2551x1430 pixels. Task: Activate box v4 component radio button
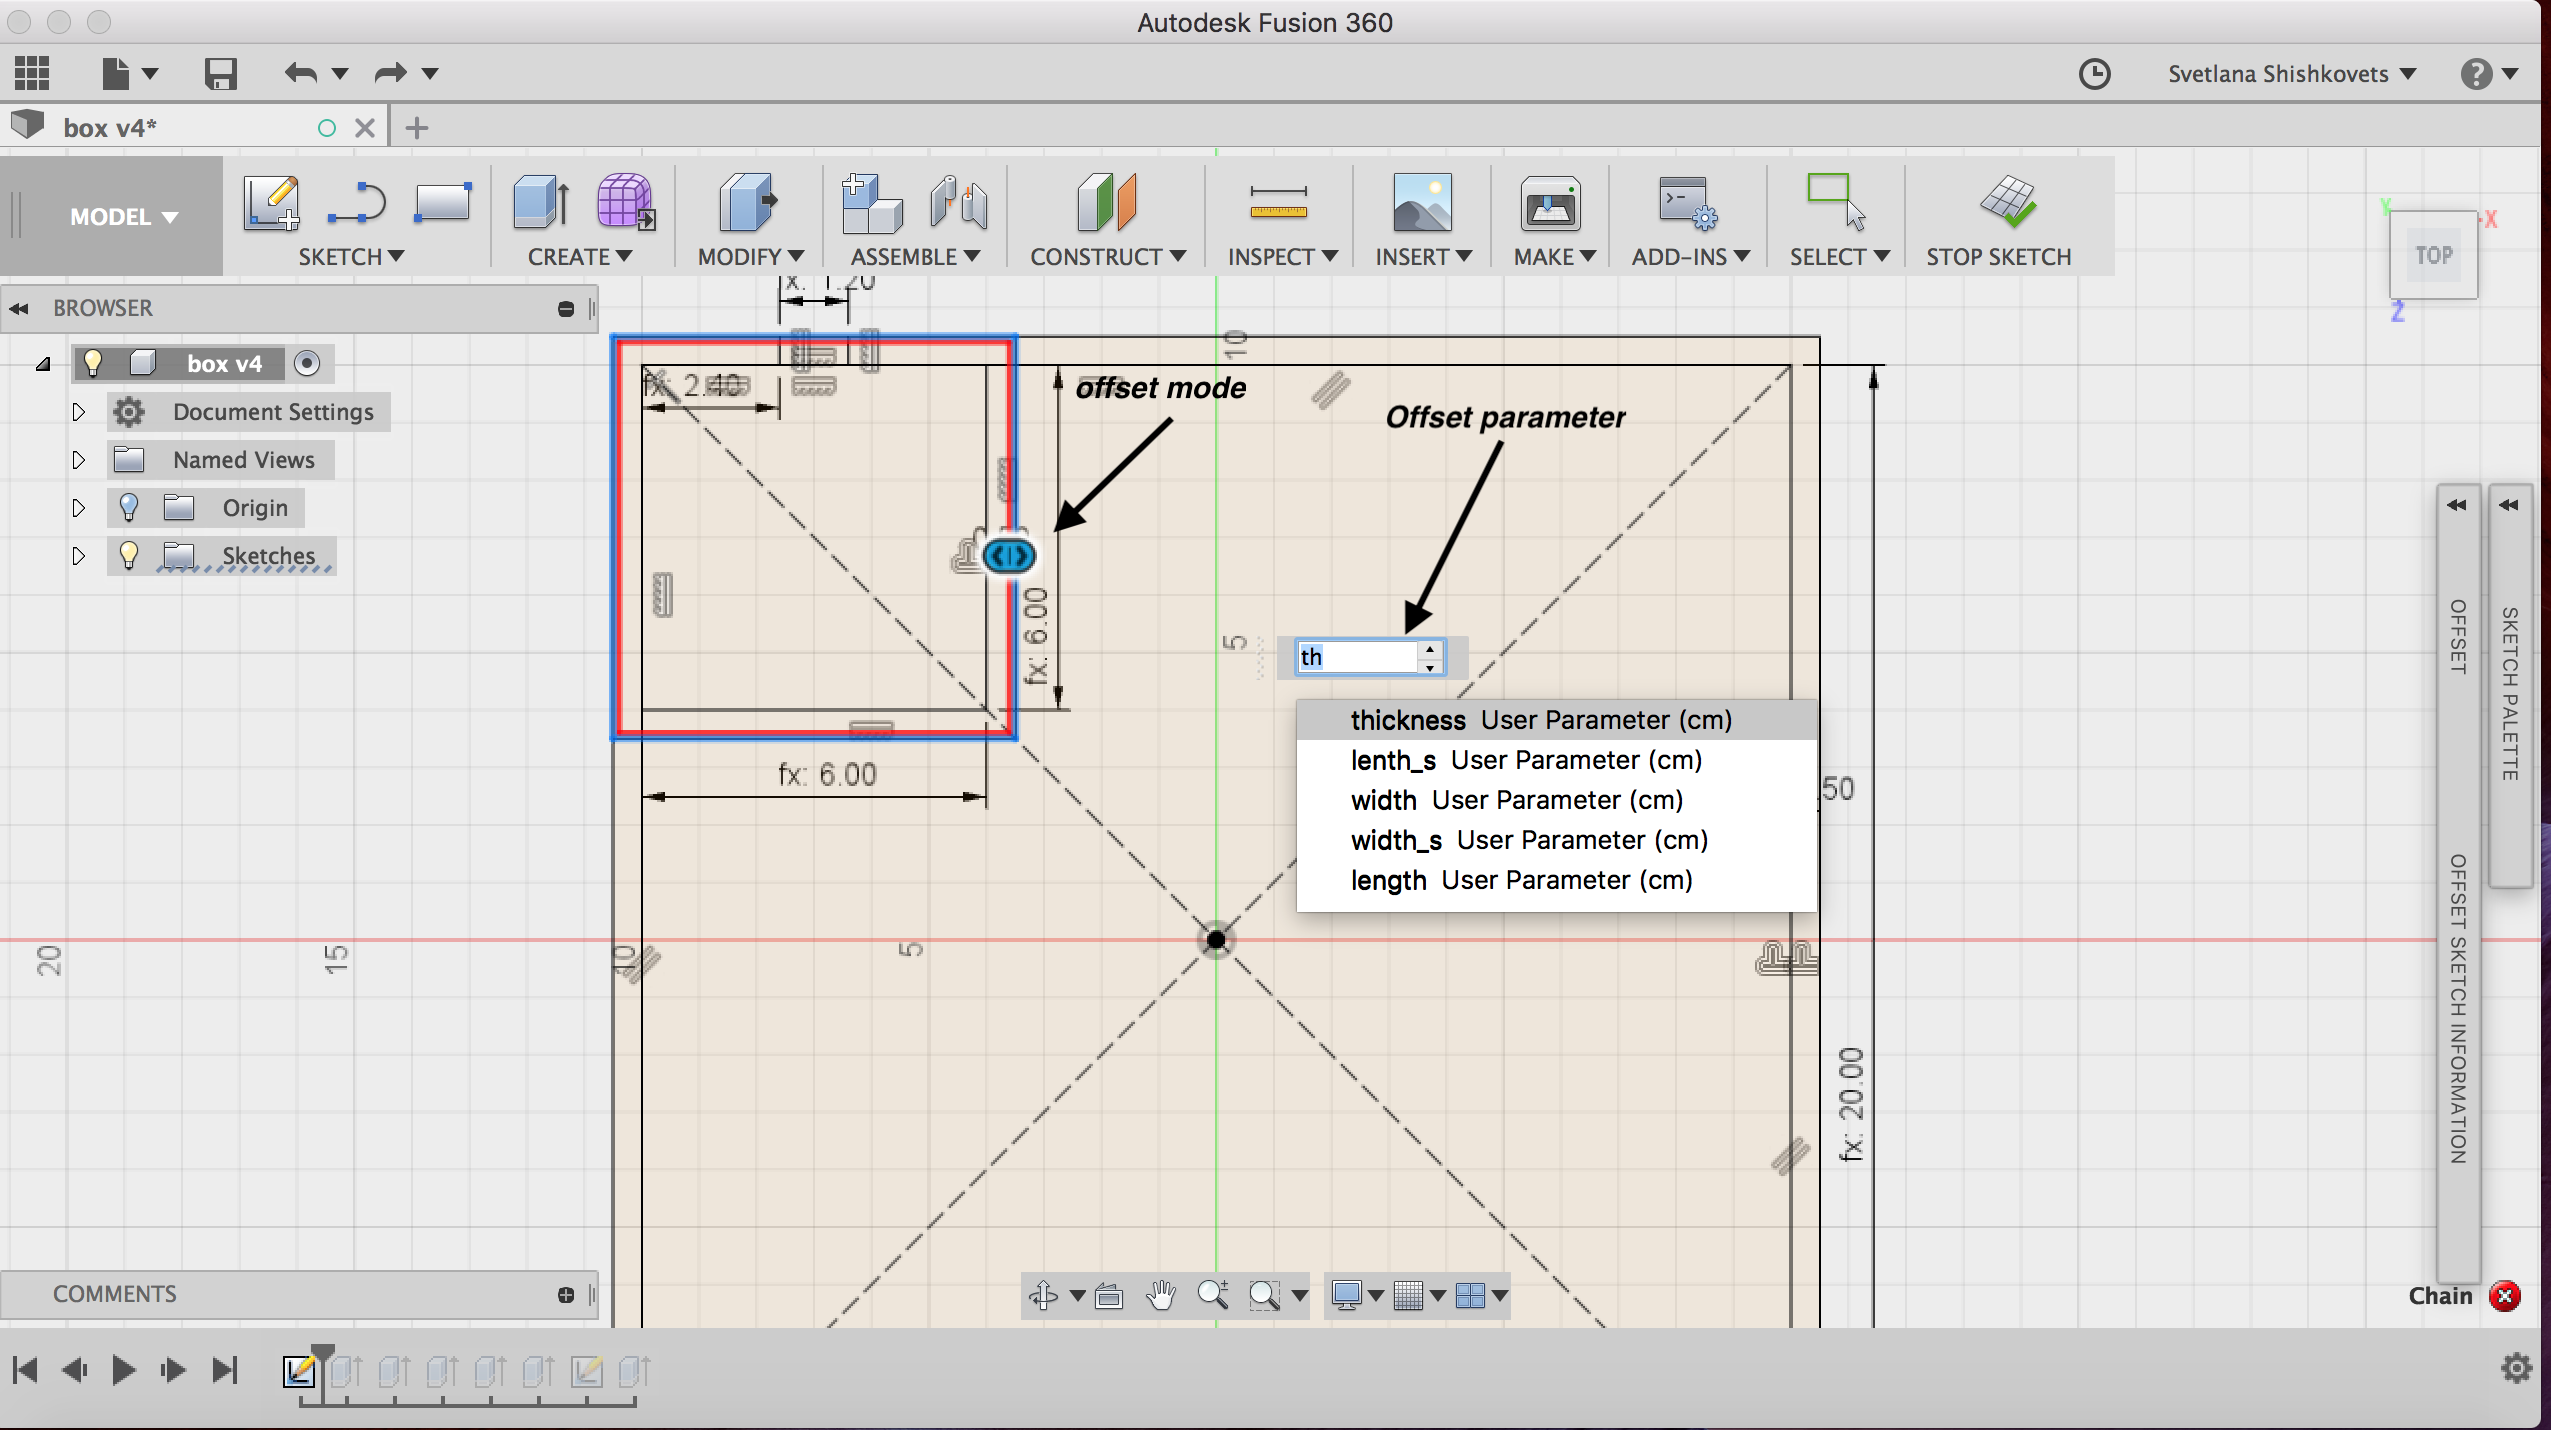[x=308, y=363]
